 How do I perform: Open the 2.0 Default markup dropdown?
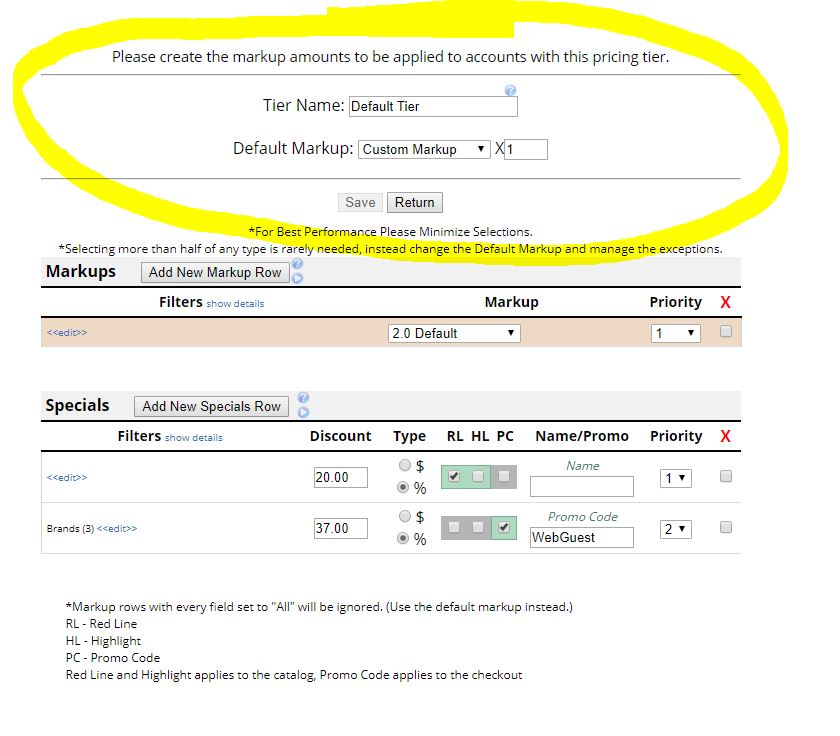click(x=452, y=332)
